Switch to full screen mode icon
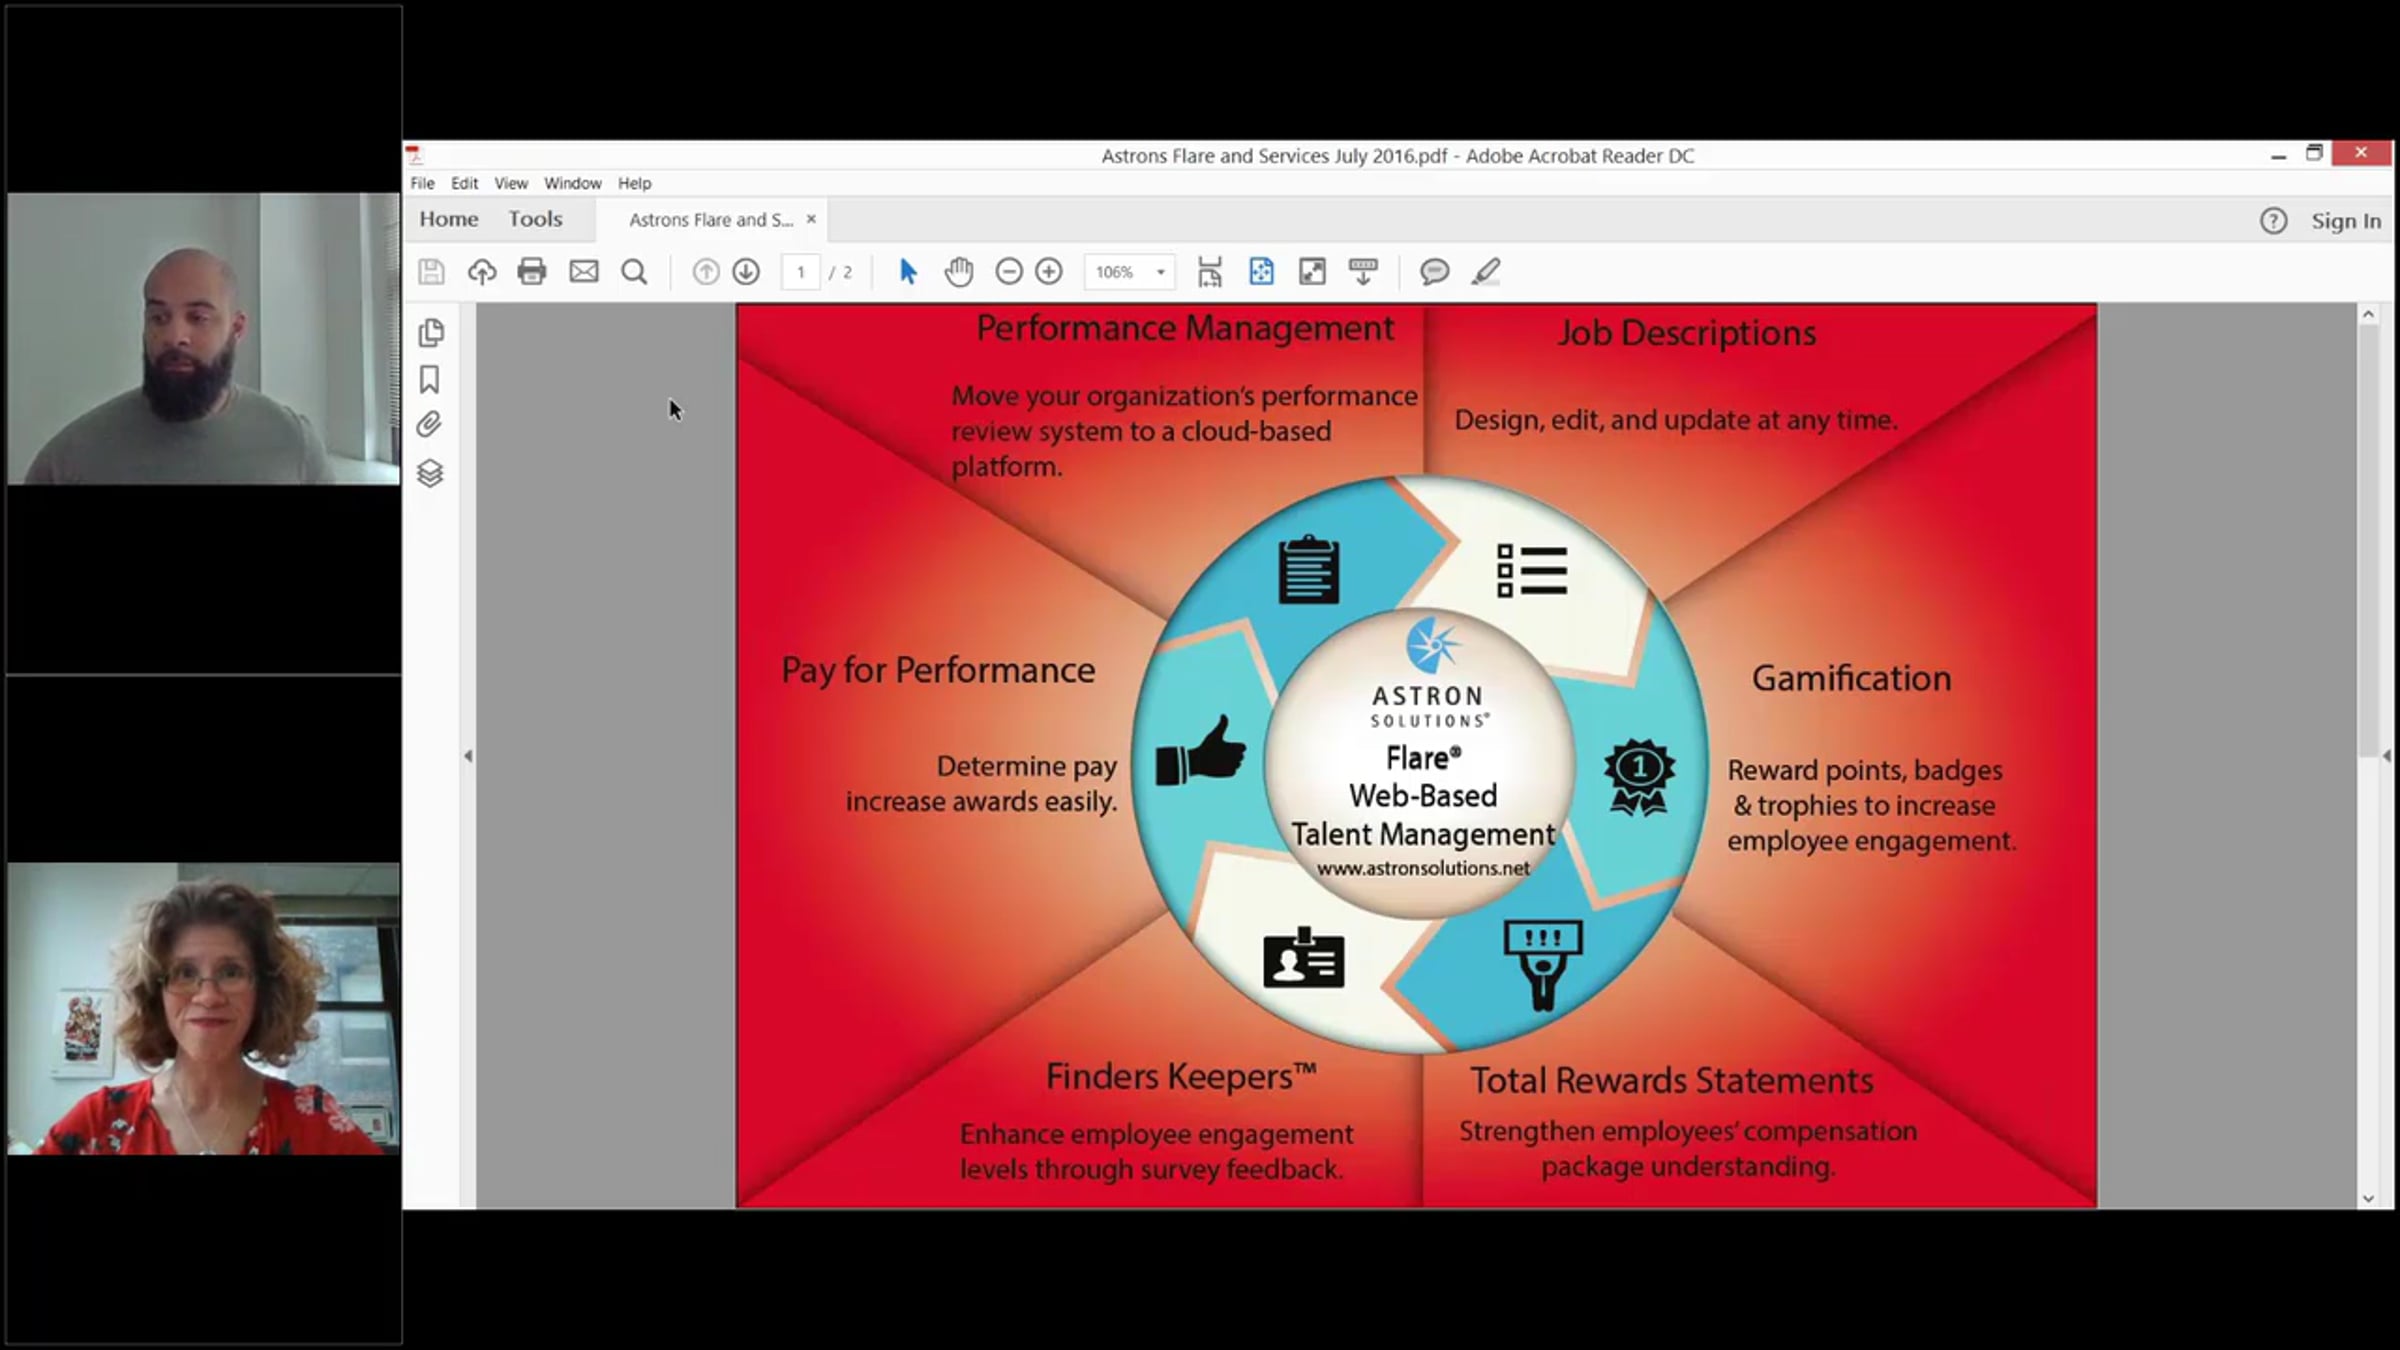Image resolution: width=2400 pixels, height=1350 pixels. tap(1312, 272)
